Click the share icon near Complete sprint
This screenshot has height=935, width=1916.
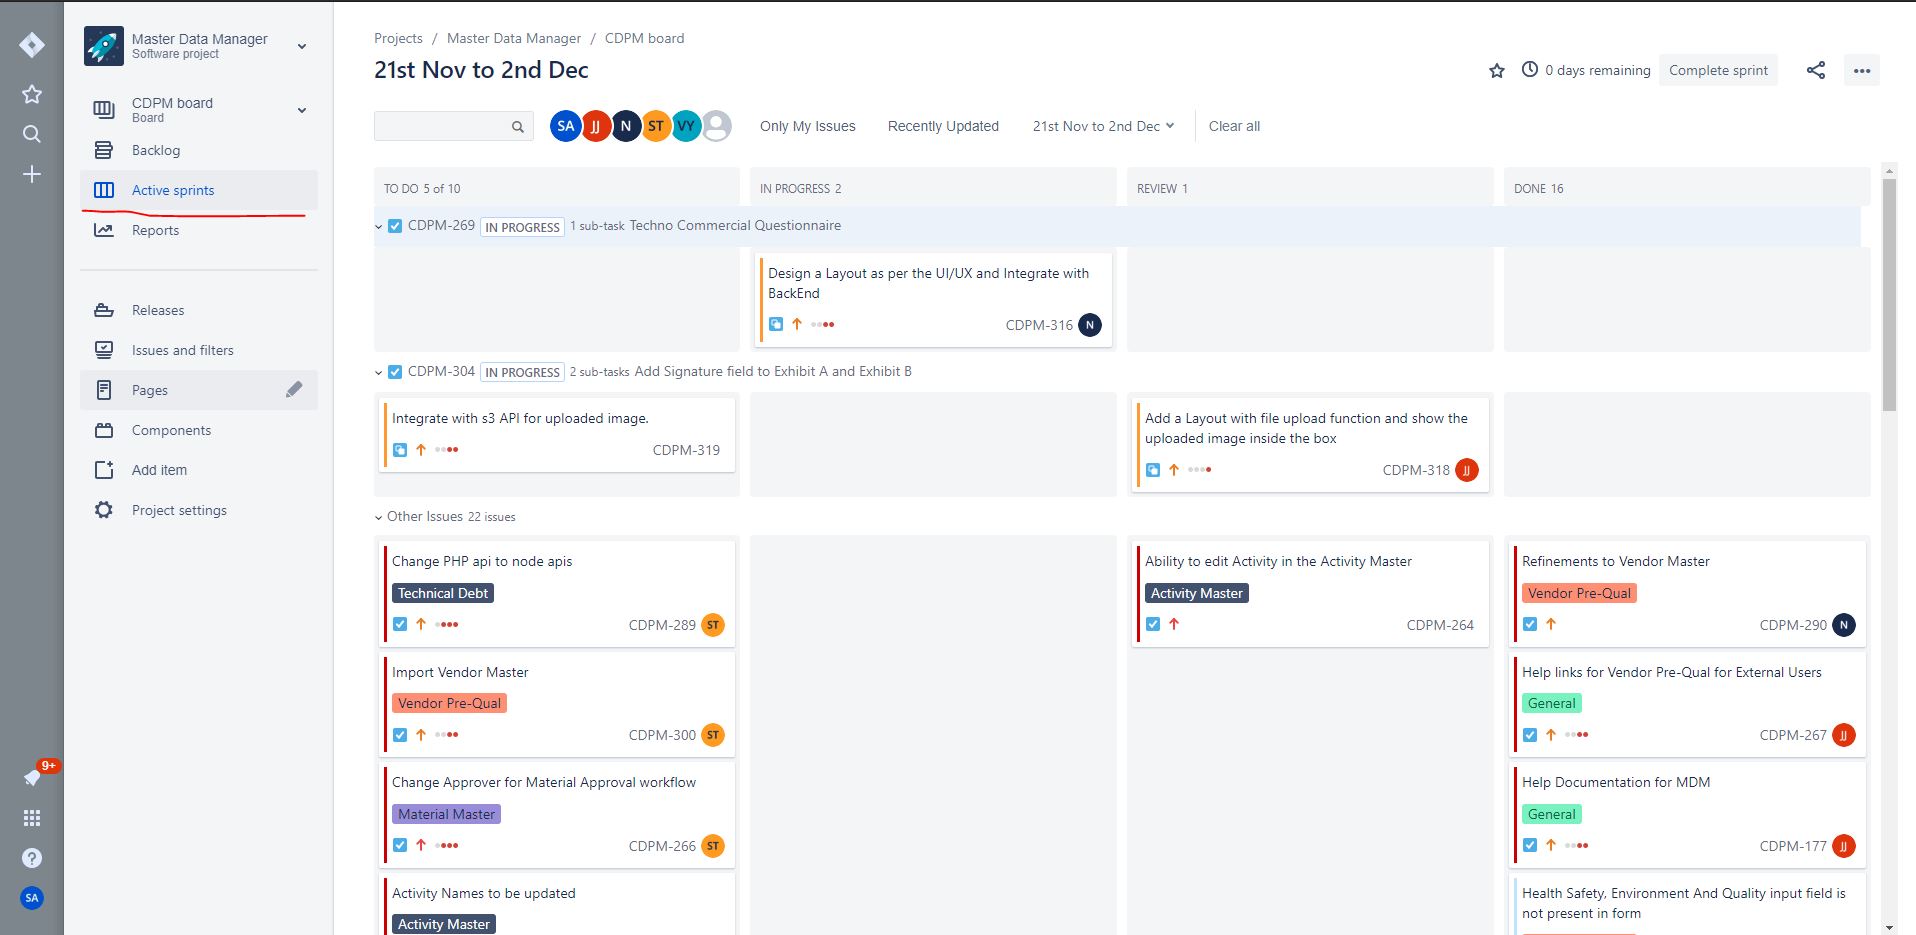tap(1816, 70)
